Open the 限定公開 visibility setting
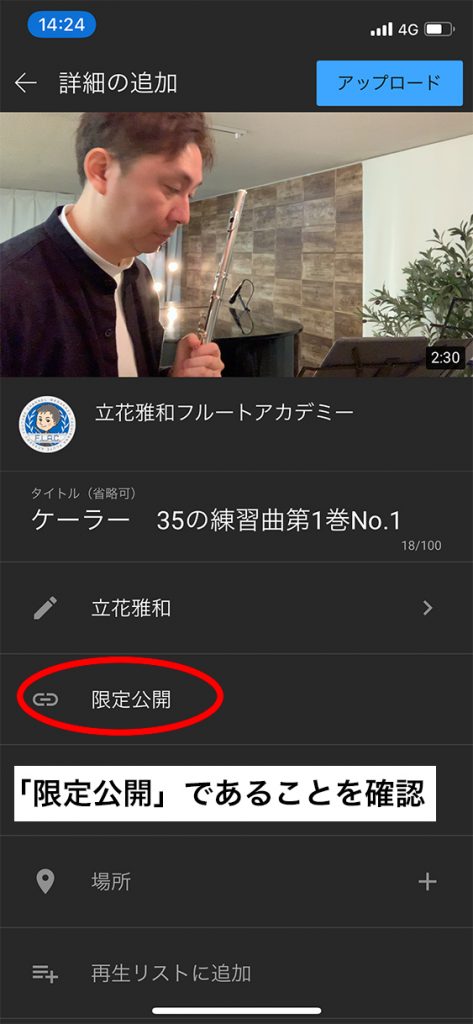The width and height of the screenshot is (473, 1024). (236, 699)
